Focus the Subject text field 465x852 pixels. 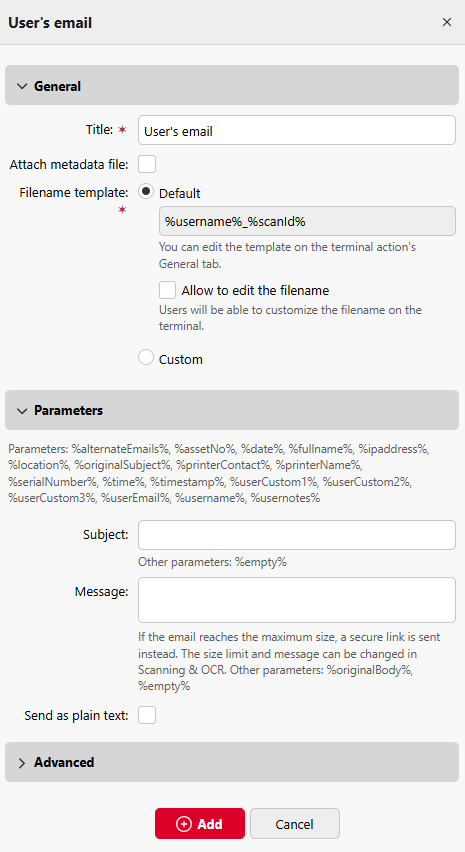pos(297,535)
